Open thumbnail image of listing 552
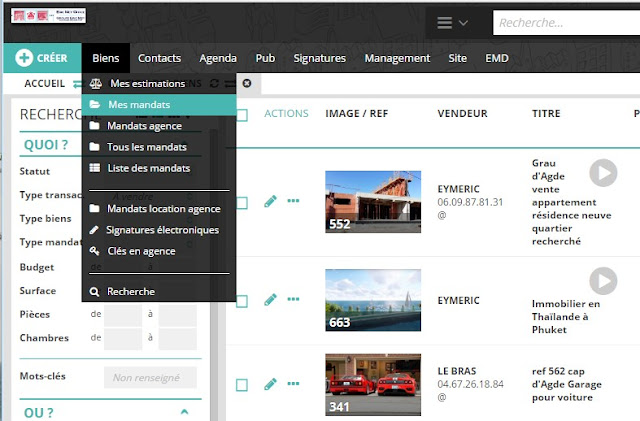Screen dimensions: 640x421 coord(373,202)
